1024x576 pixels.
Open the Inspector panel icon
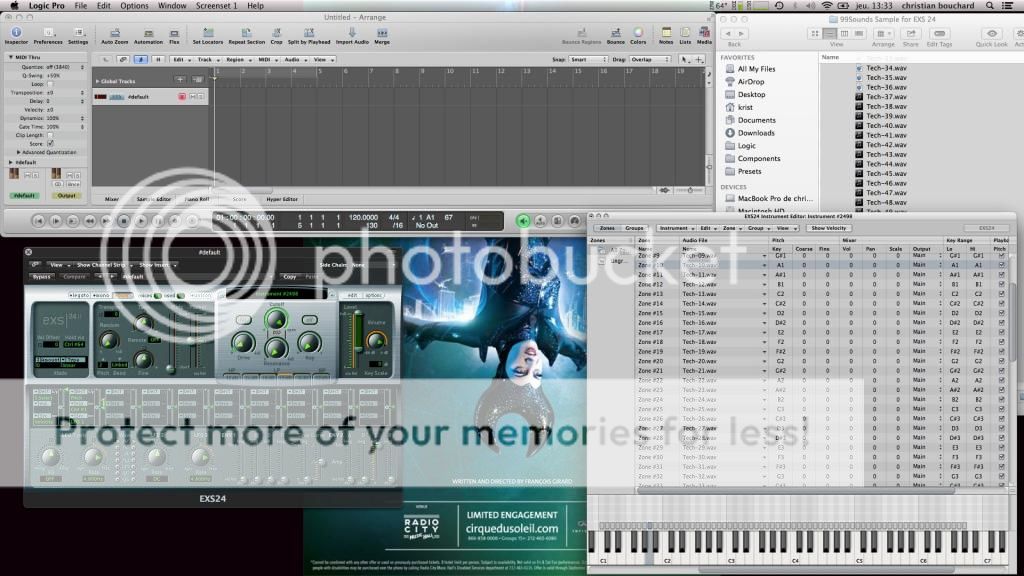click(16, 33)
